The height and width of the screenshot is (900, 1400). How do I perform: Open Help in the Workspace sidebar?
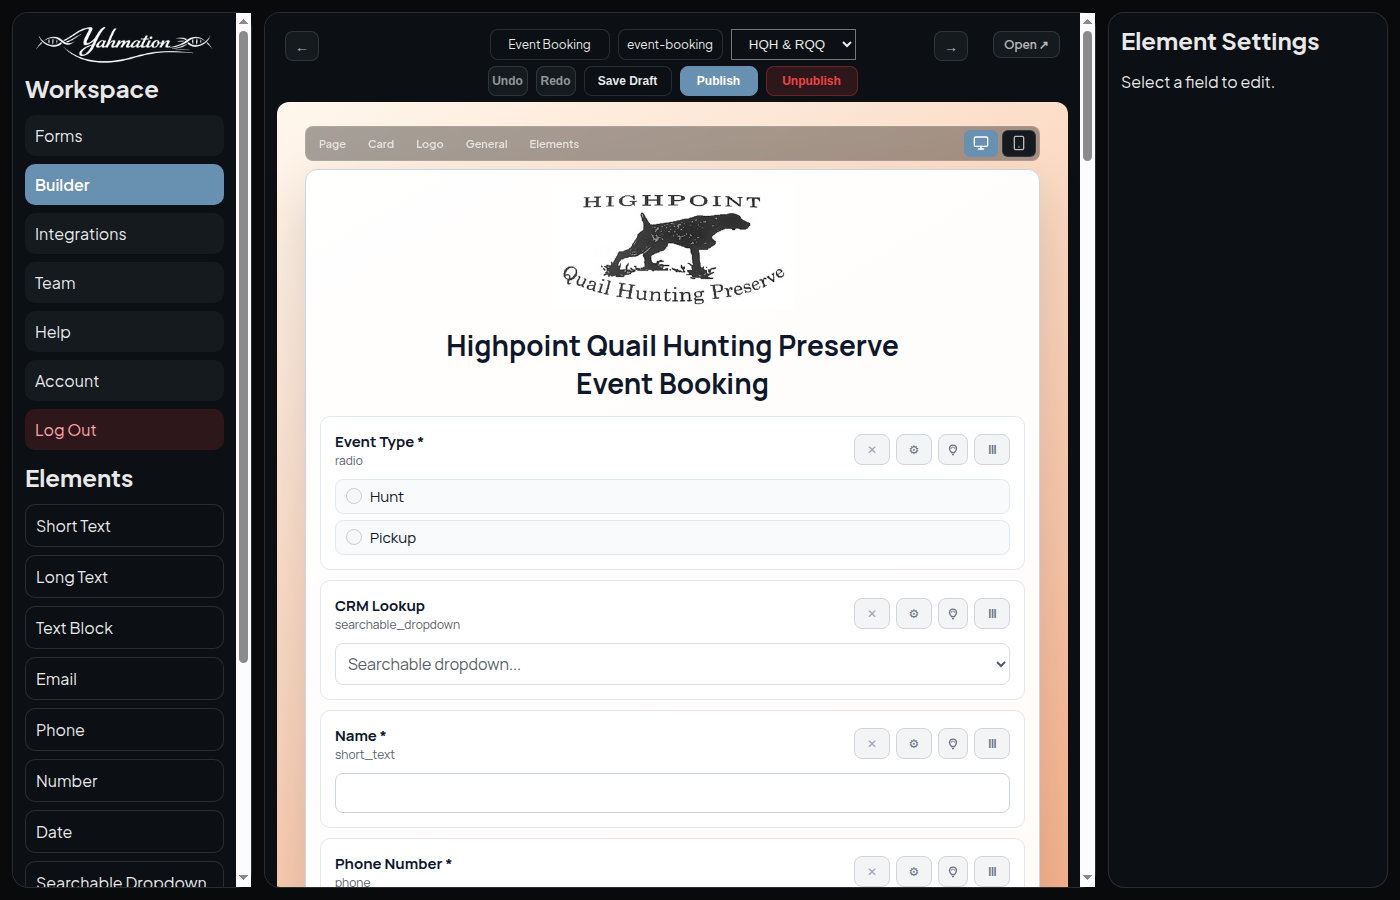tap(124, 332)
